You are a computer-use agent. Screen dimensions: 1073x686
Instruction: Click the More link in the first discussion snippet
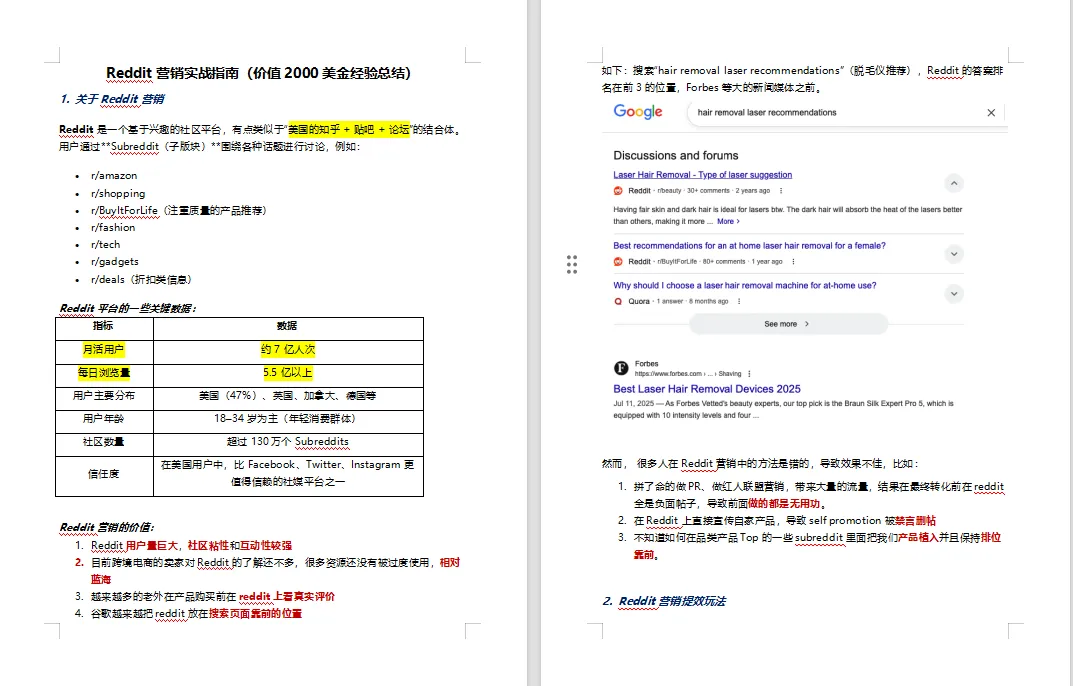(728, 221)
